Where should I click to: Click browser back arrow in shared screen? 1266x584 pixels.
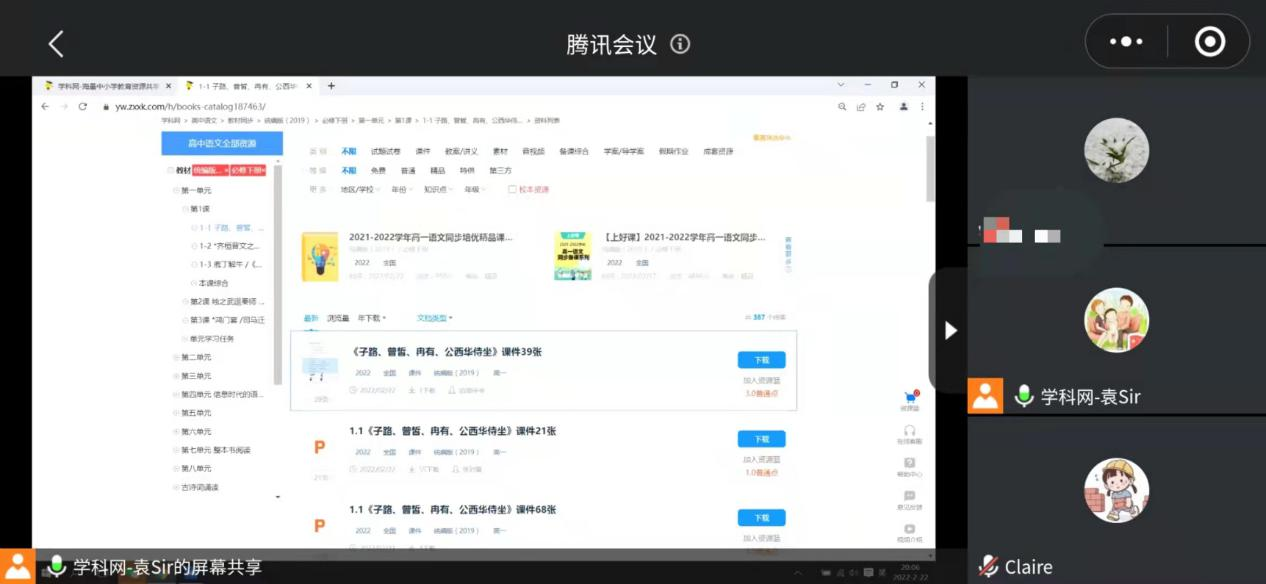(x=44, y=106)
